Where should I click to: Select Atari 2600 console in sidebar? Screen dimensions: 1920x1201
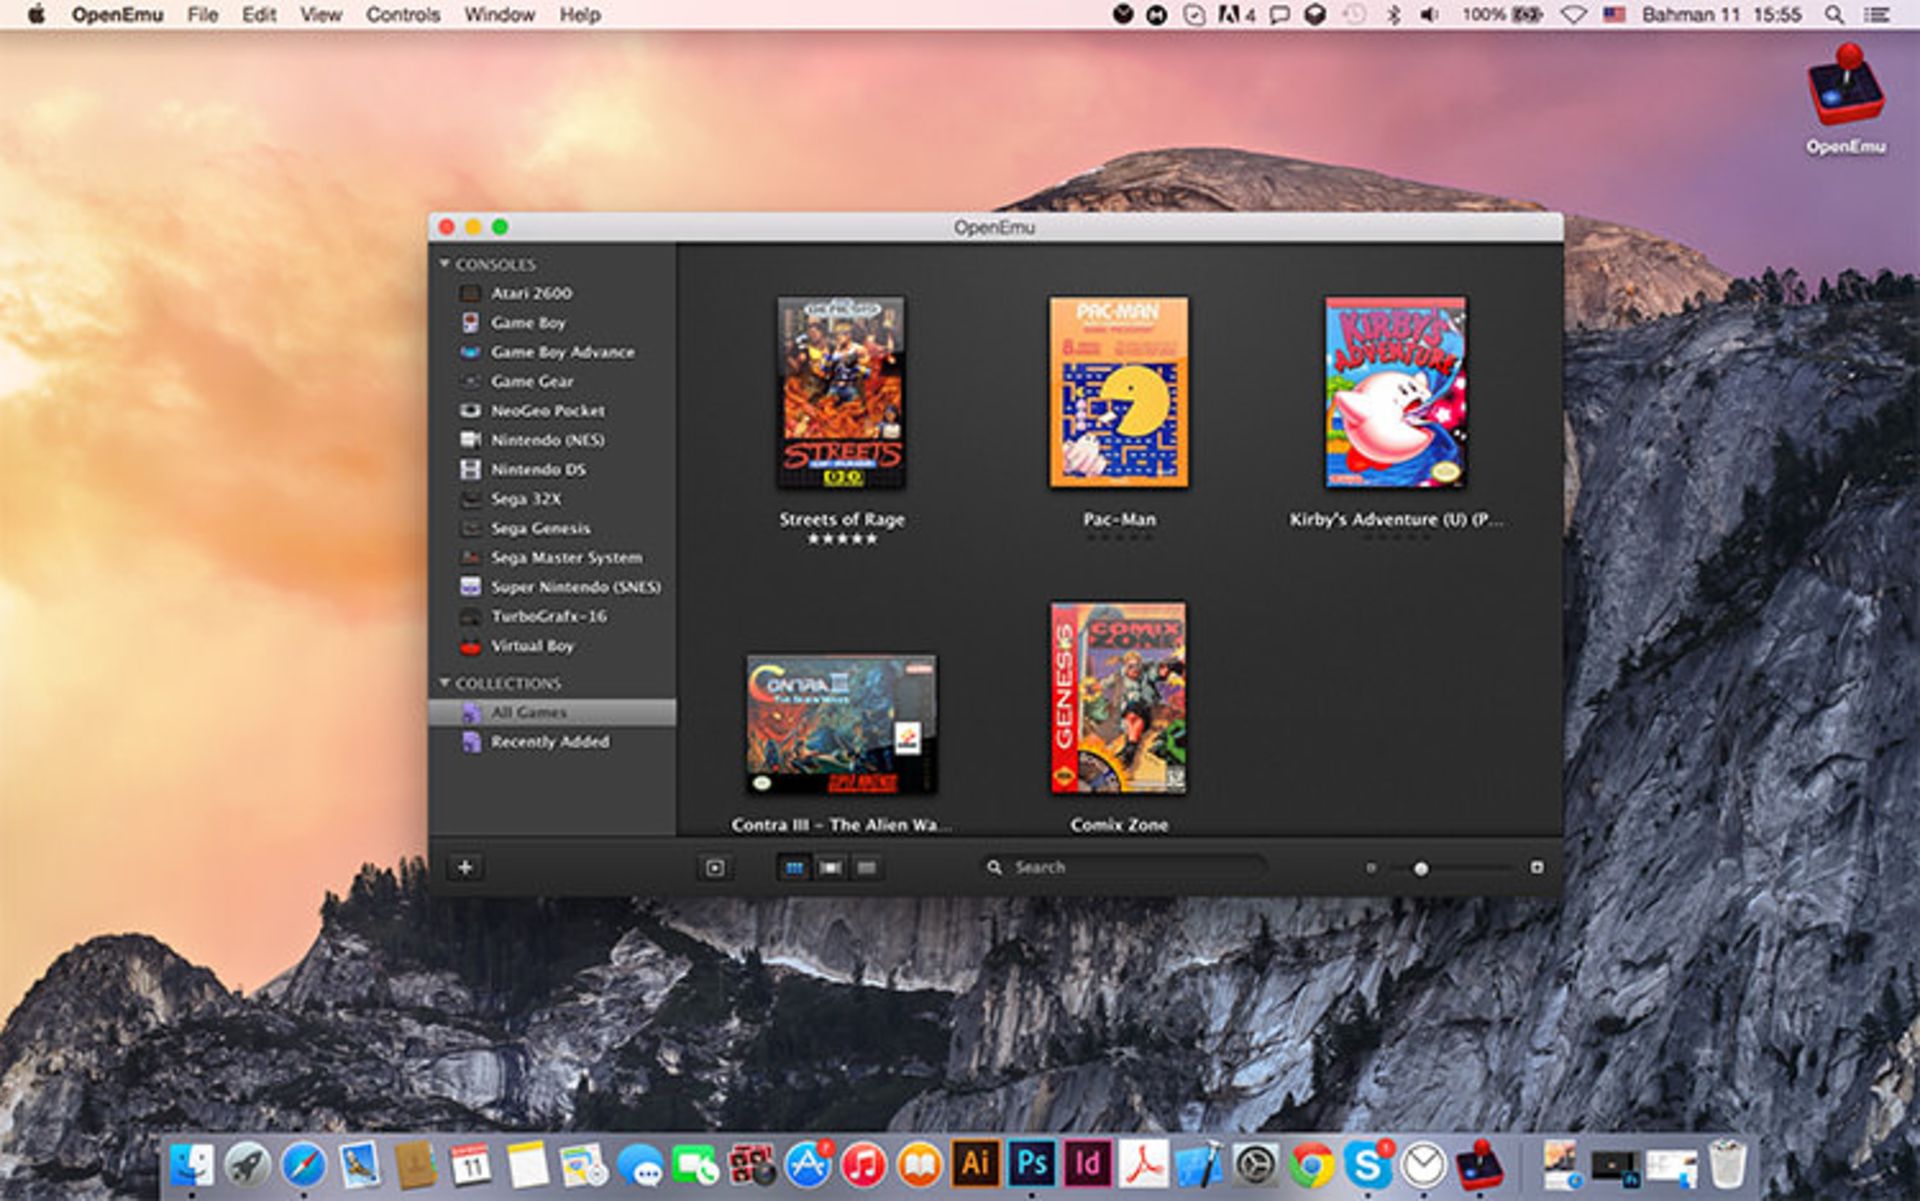pyautogui.click(x=553, y=293)
